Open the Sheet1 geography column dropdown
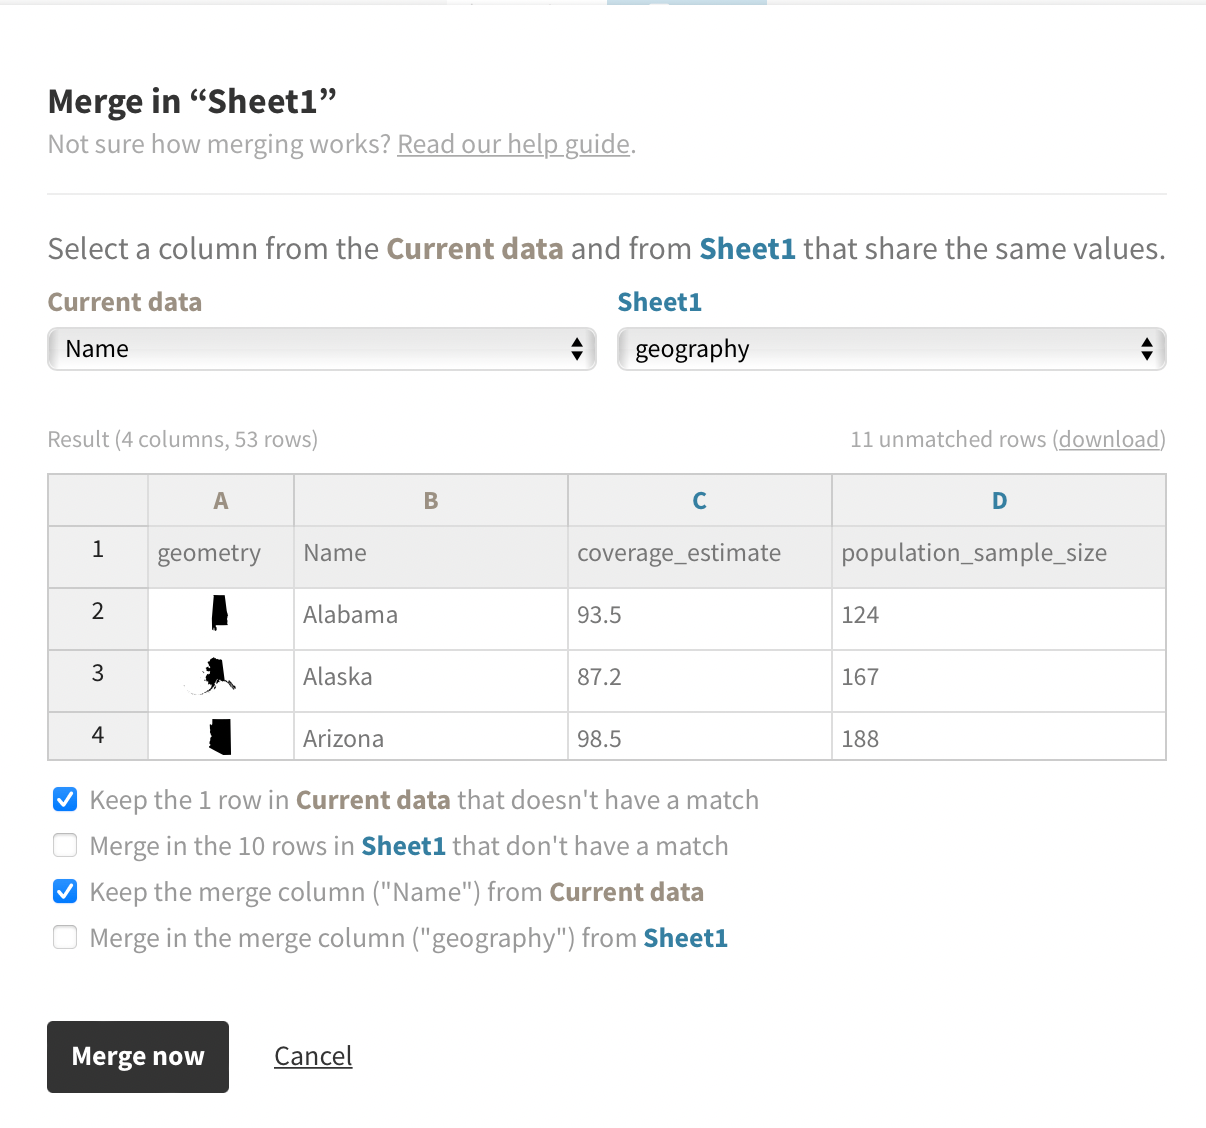The image size is (1206, 1128). 891,349
